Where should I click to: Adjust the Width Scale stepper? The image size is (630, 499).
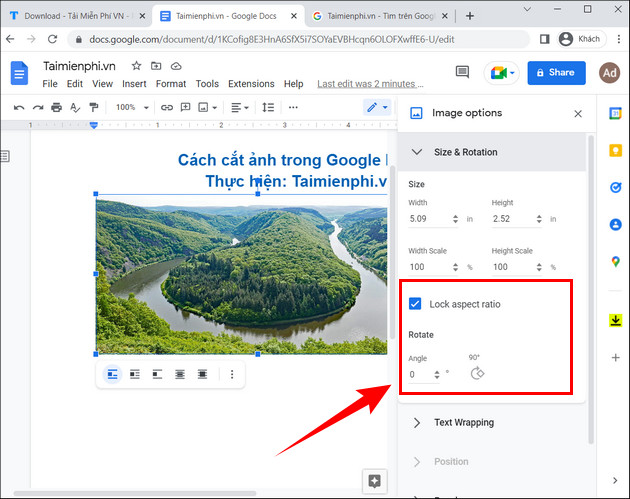click(455, 267)
